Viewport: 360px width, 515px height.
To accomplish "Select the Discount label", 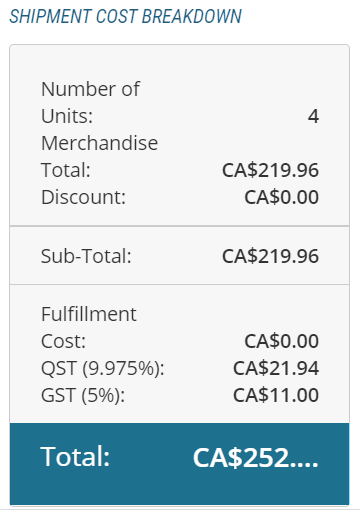I will [83, 197].
